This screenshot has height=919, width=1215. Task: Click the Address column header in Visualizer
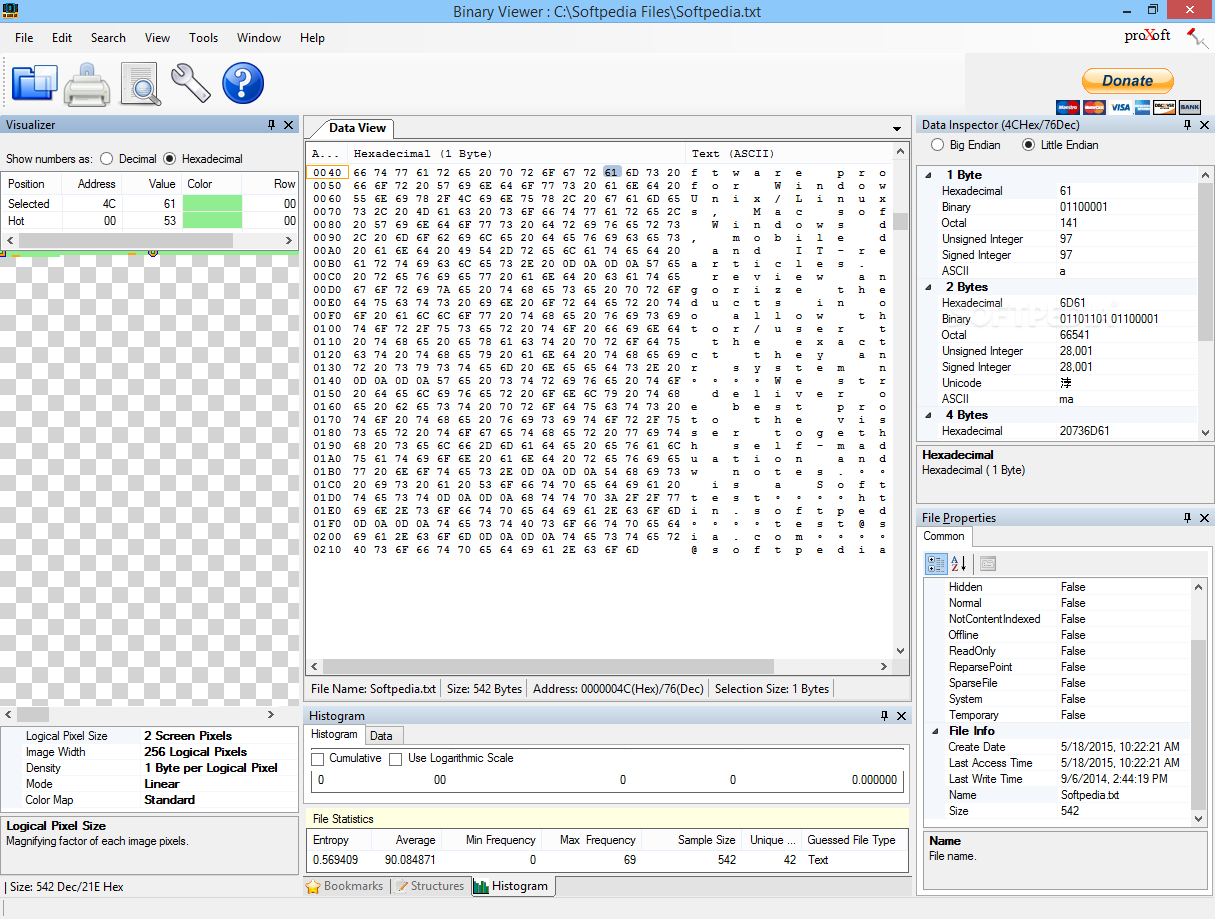point(97,184)
